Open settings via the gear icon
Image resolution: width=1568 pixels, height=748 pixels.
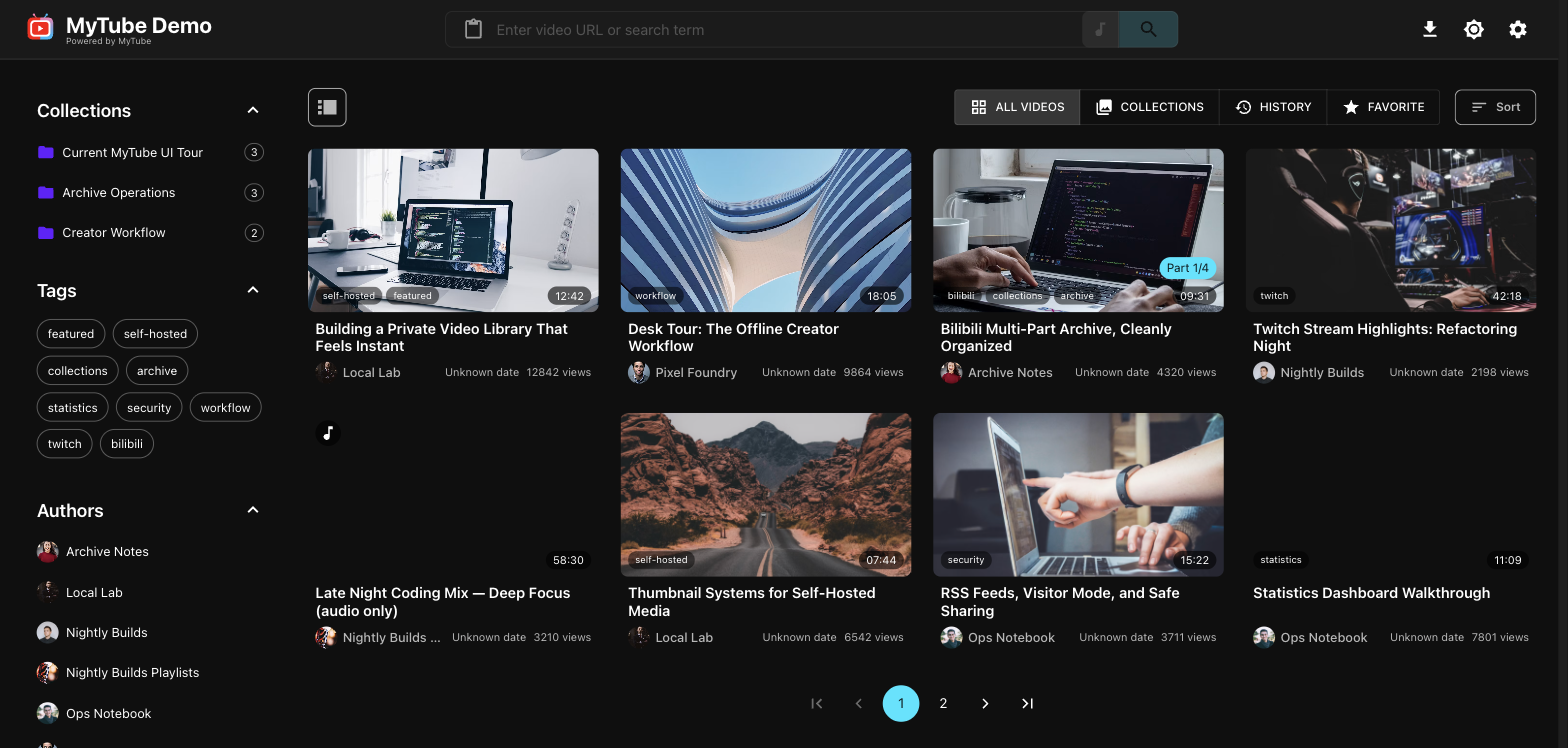coord(1518,30)
